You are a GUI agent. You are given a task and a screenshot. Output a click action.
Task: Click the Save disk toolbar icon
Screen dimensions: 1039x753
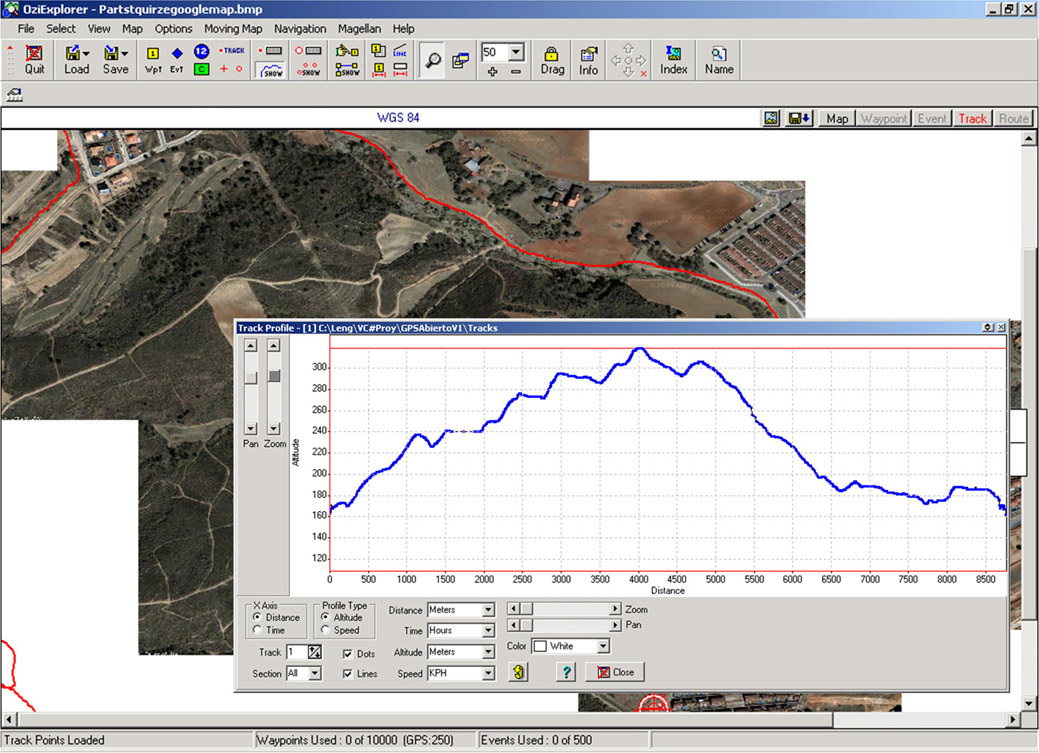tap(115, 60)
